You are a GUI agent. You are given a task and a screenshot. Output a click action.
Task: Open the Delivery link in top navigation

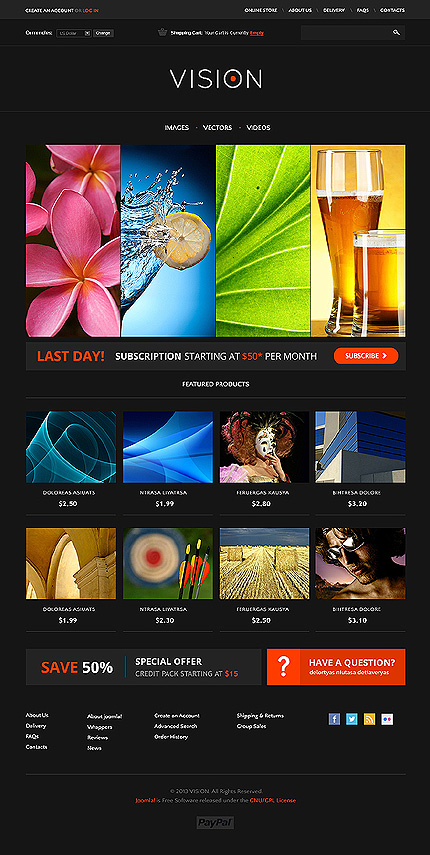[x=334, y=10]
